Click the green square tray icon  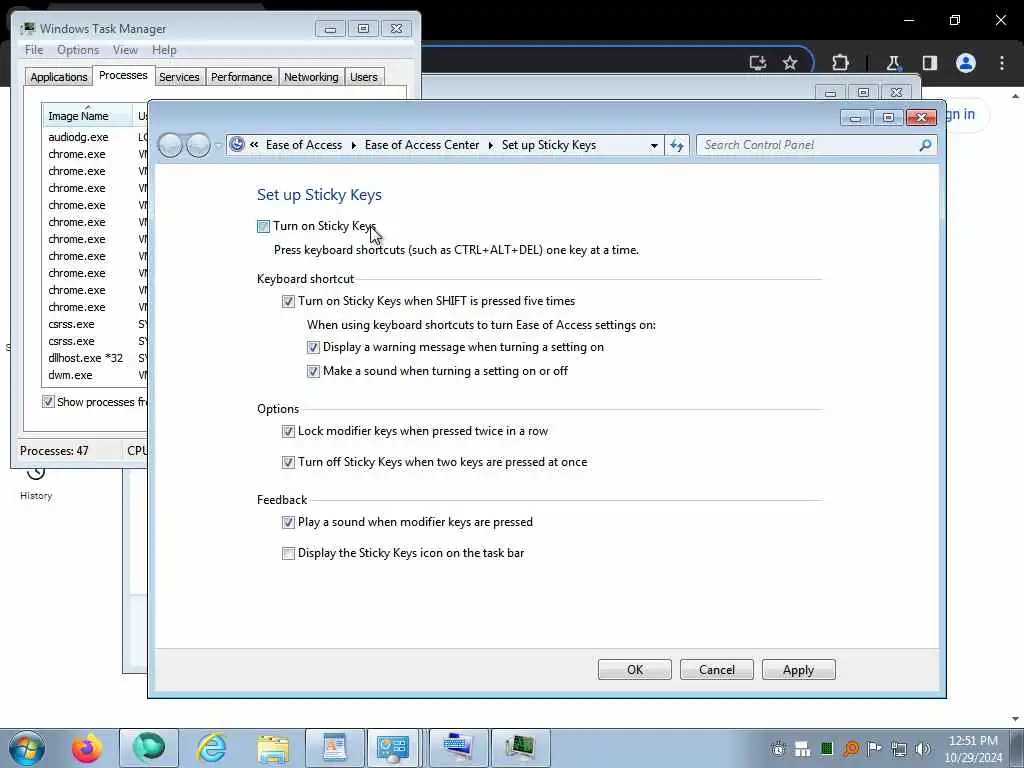pos(827,749)
